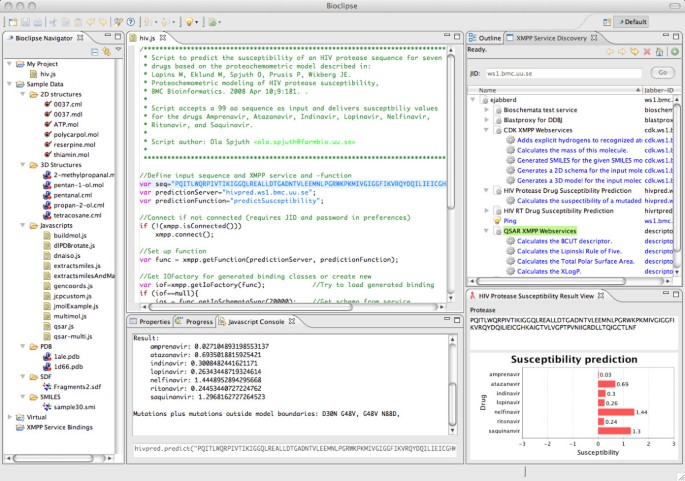Click the New wizard toolbar icon
This screenshot has width=685, height=481.
pos(13,22)
